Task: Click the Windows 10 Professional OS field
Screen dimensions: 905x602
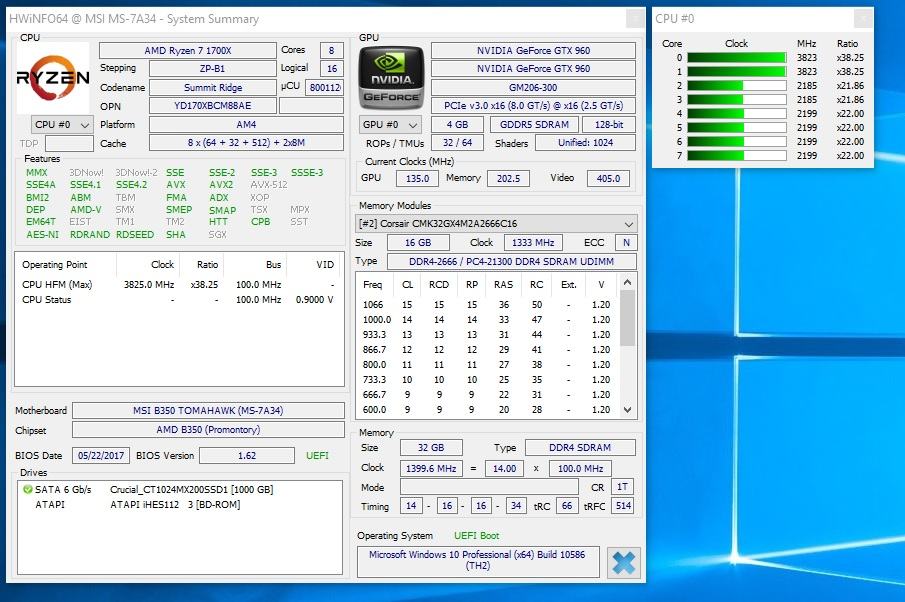Action: 477,561
